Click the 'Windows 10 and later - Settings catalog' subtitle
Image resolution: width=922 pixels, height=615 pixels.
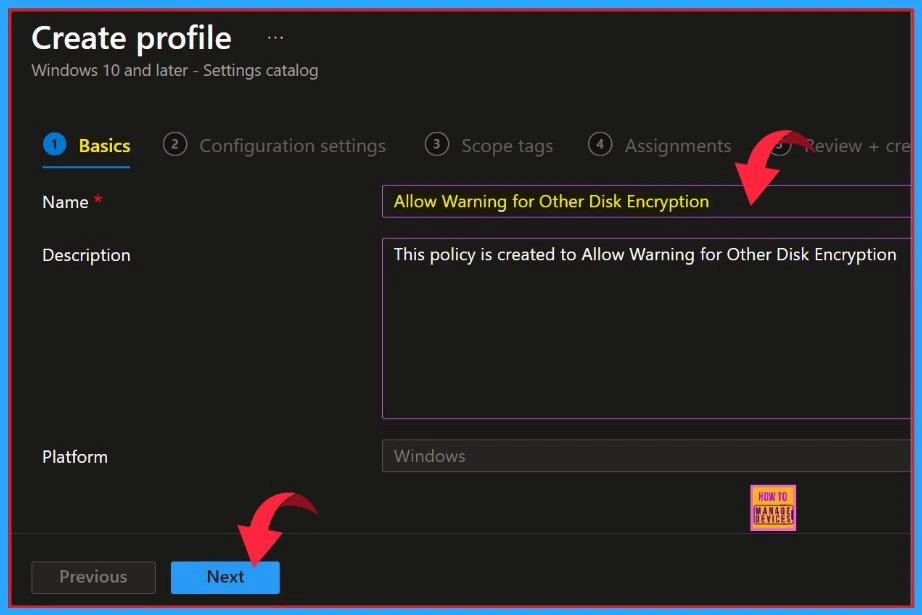tap(175, 71)
